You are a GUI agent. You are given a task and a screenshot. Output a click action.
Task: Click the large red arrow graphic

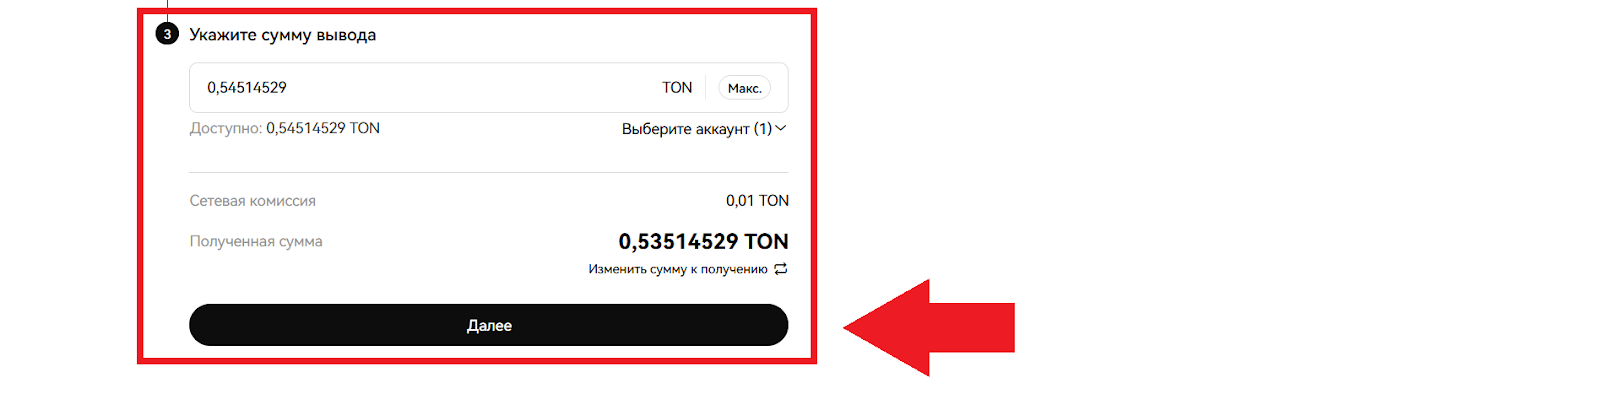pyautogui.click(x=929, y=327)
